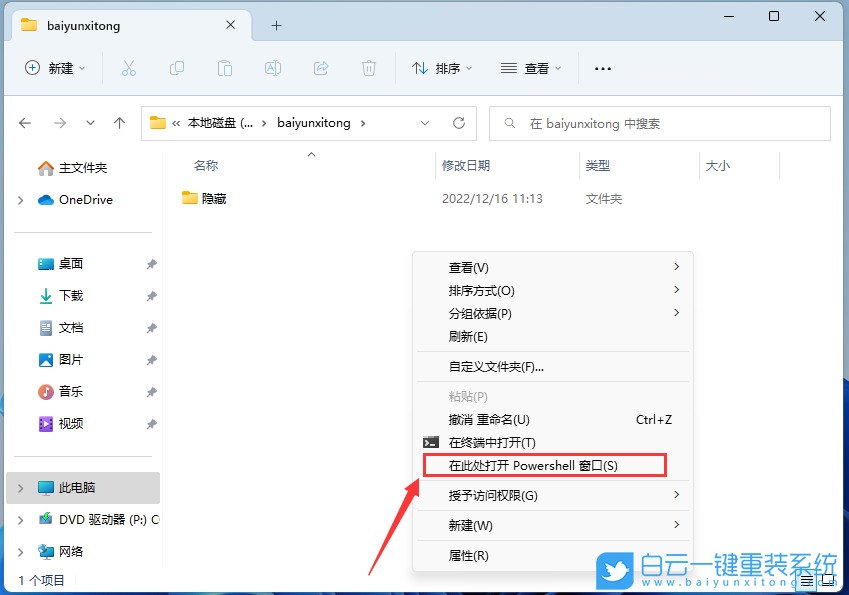Click the Delete trash icon in toolbar
Image resolution: width=849 pixels, height=595 pixels.
coord(368,68)
